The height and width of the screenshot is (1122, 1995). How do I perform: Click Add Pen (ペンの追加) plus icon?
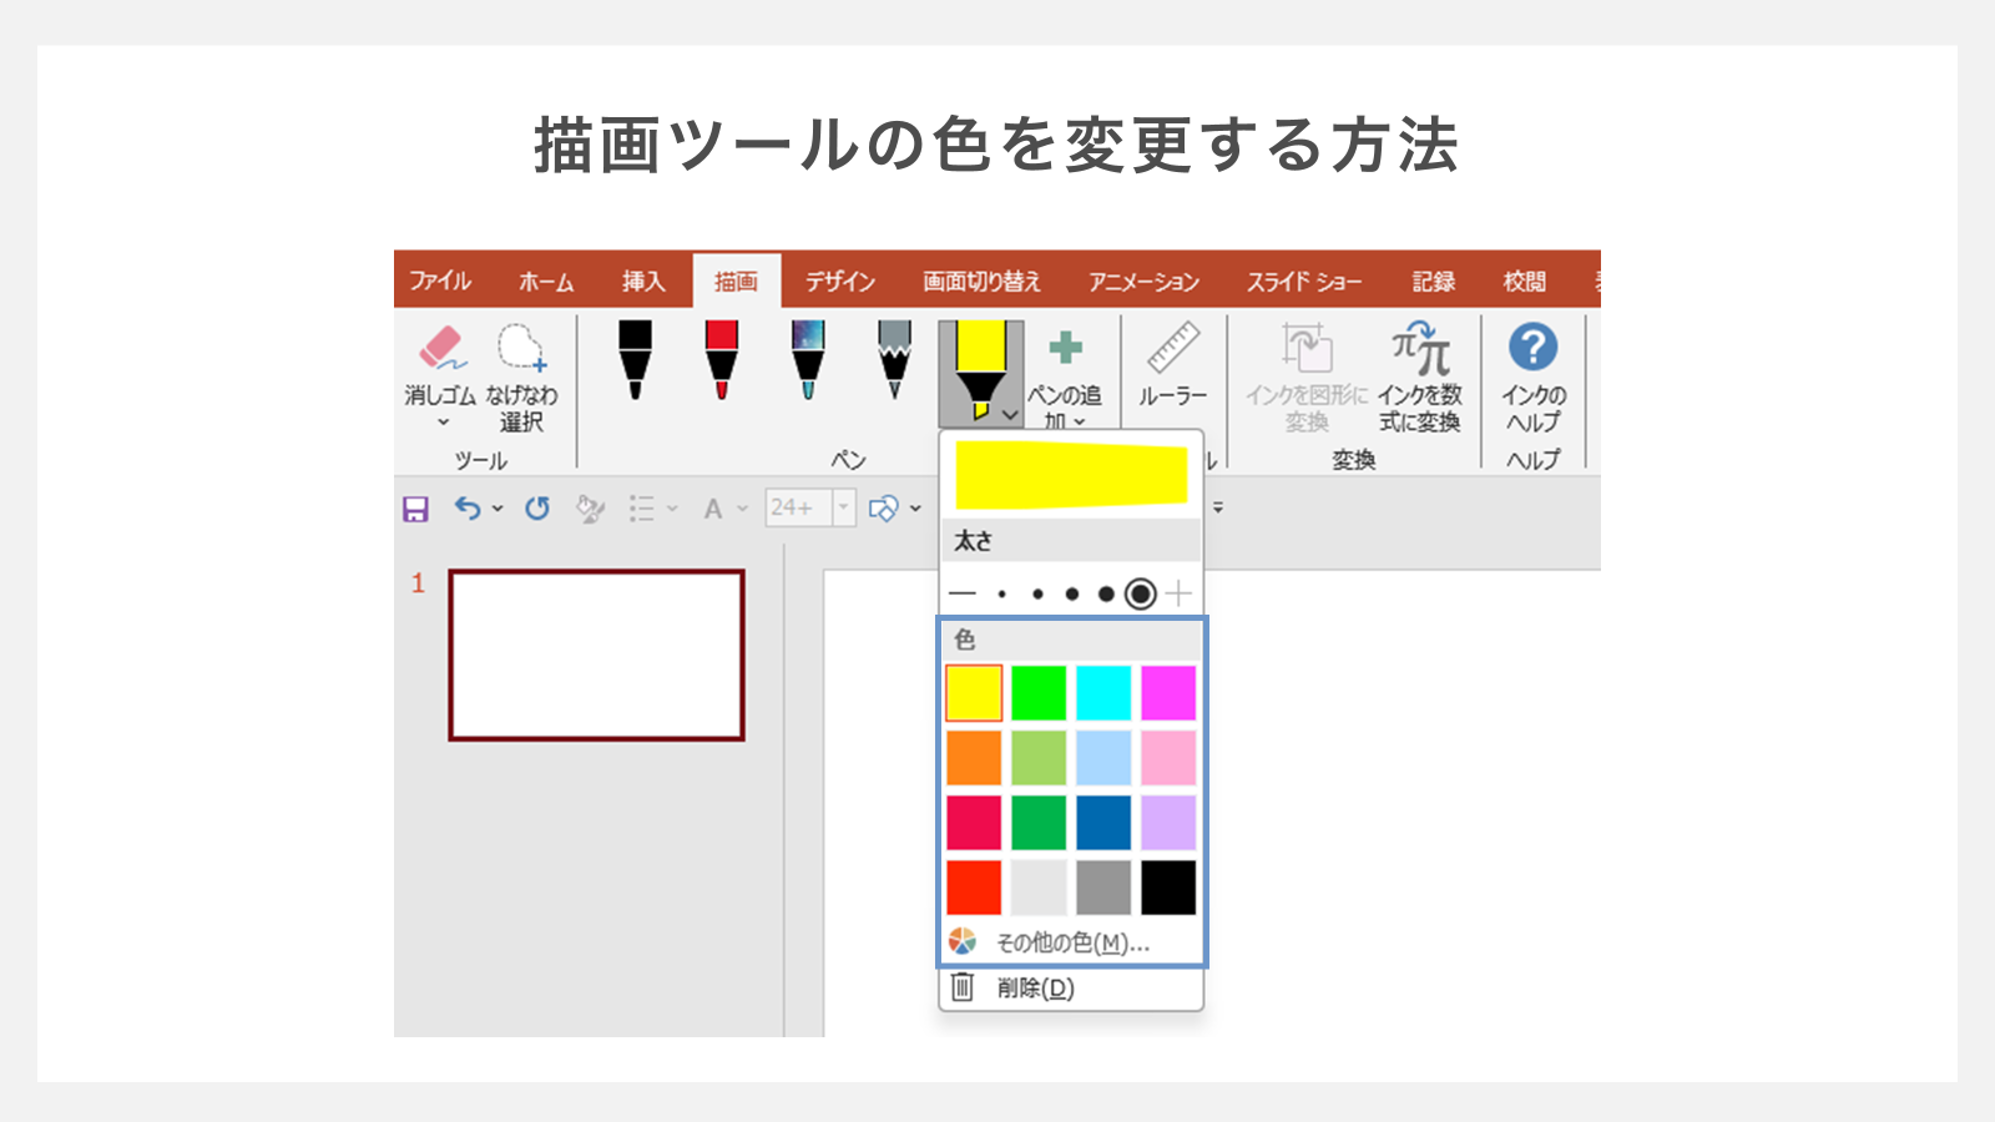click(x=1065, y=348)
